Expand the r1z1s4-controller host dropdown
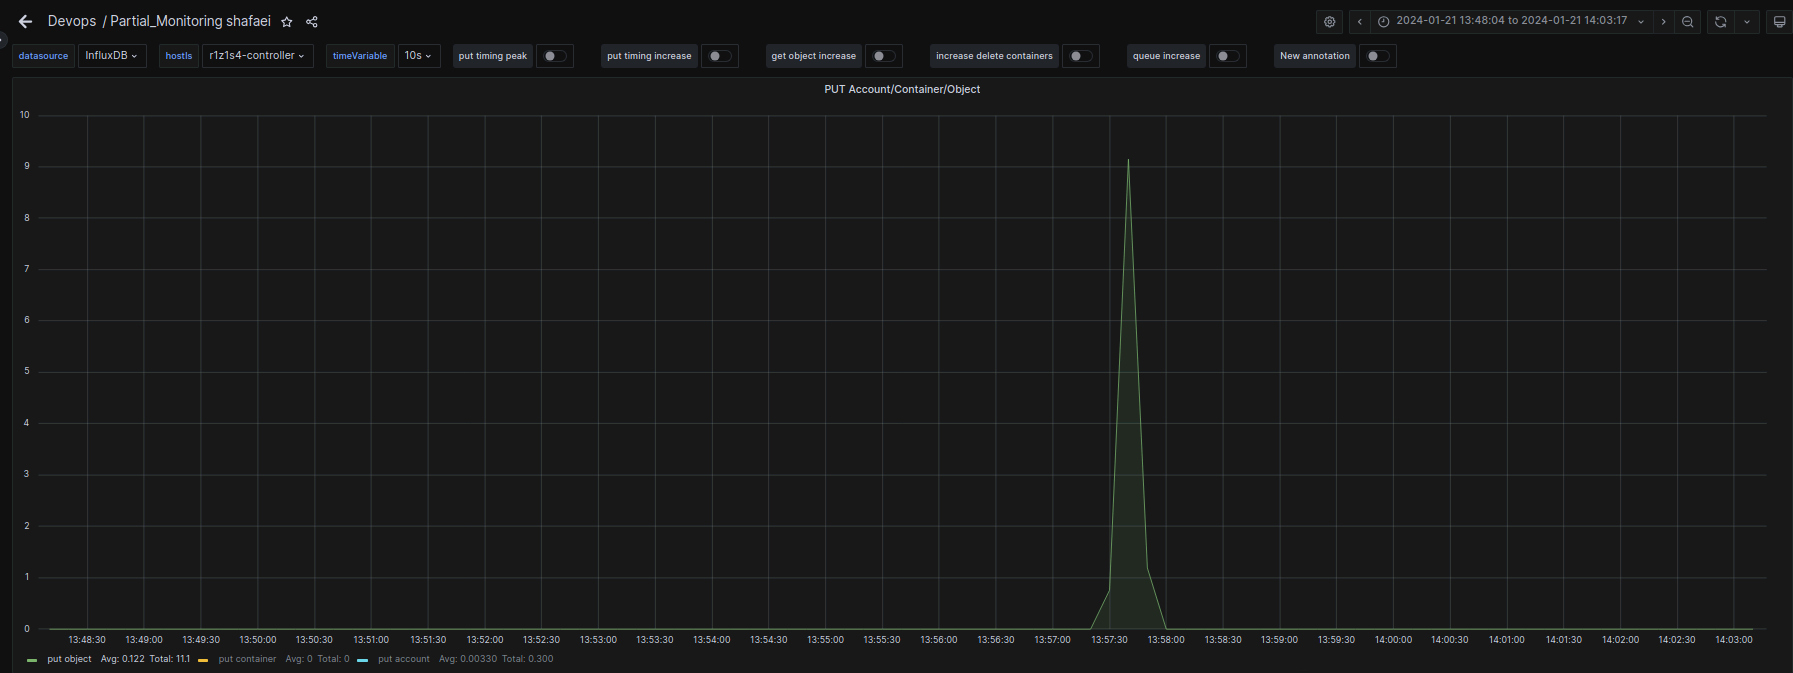1793x673 pixels. coord(257,56)
